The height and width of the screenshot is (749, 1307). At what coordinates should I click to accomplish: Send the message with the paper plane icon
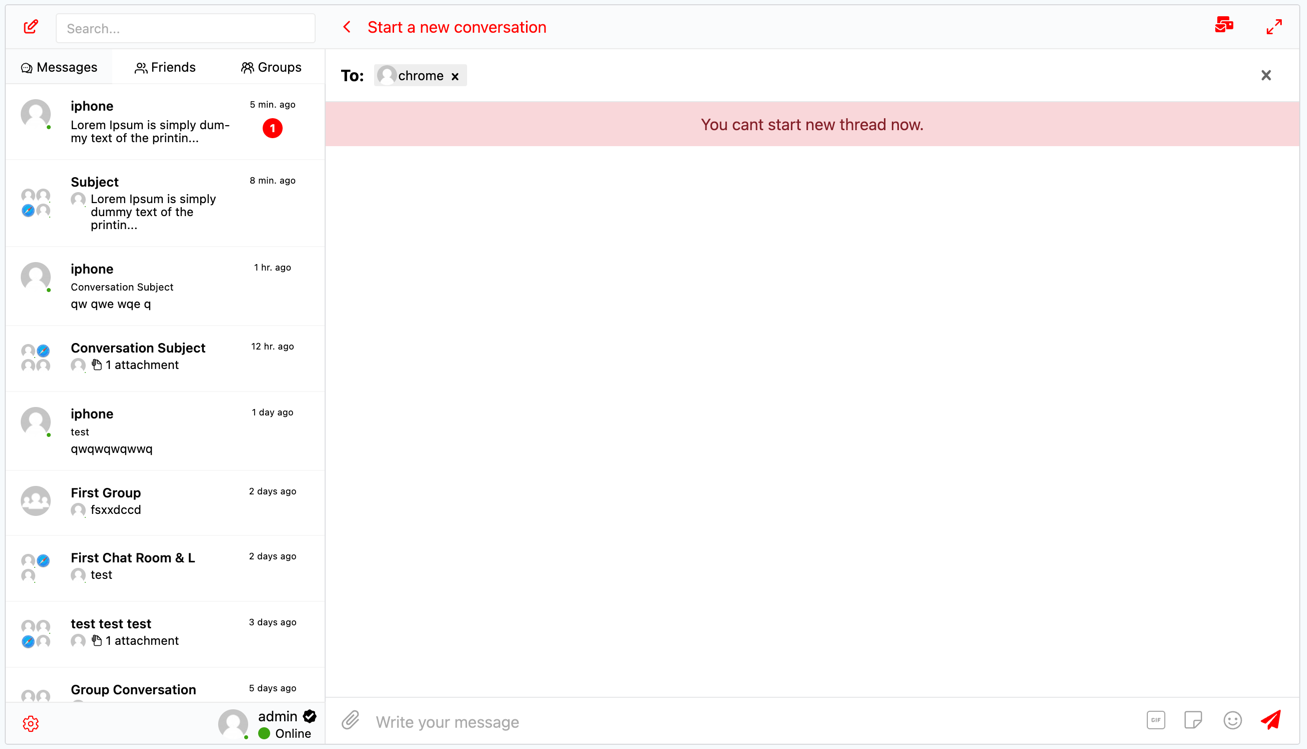click(1270, 719)
